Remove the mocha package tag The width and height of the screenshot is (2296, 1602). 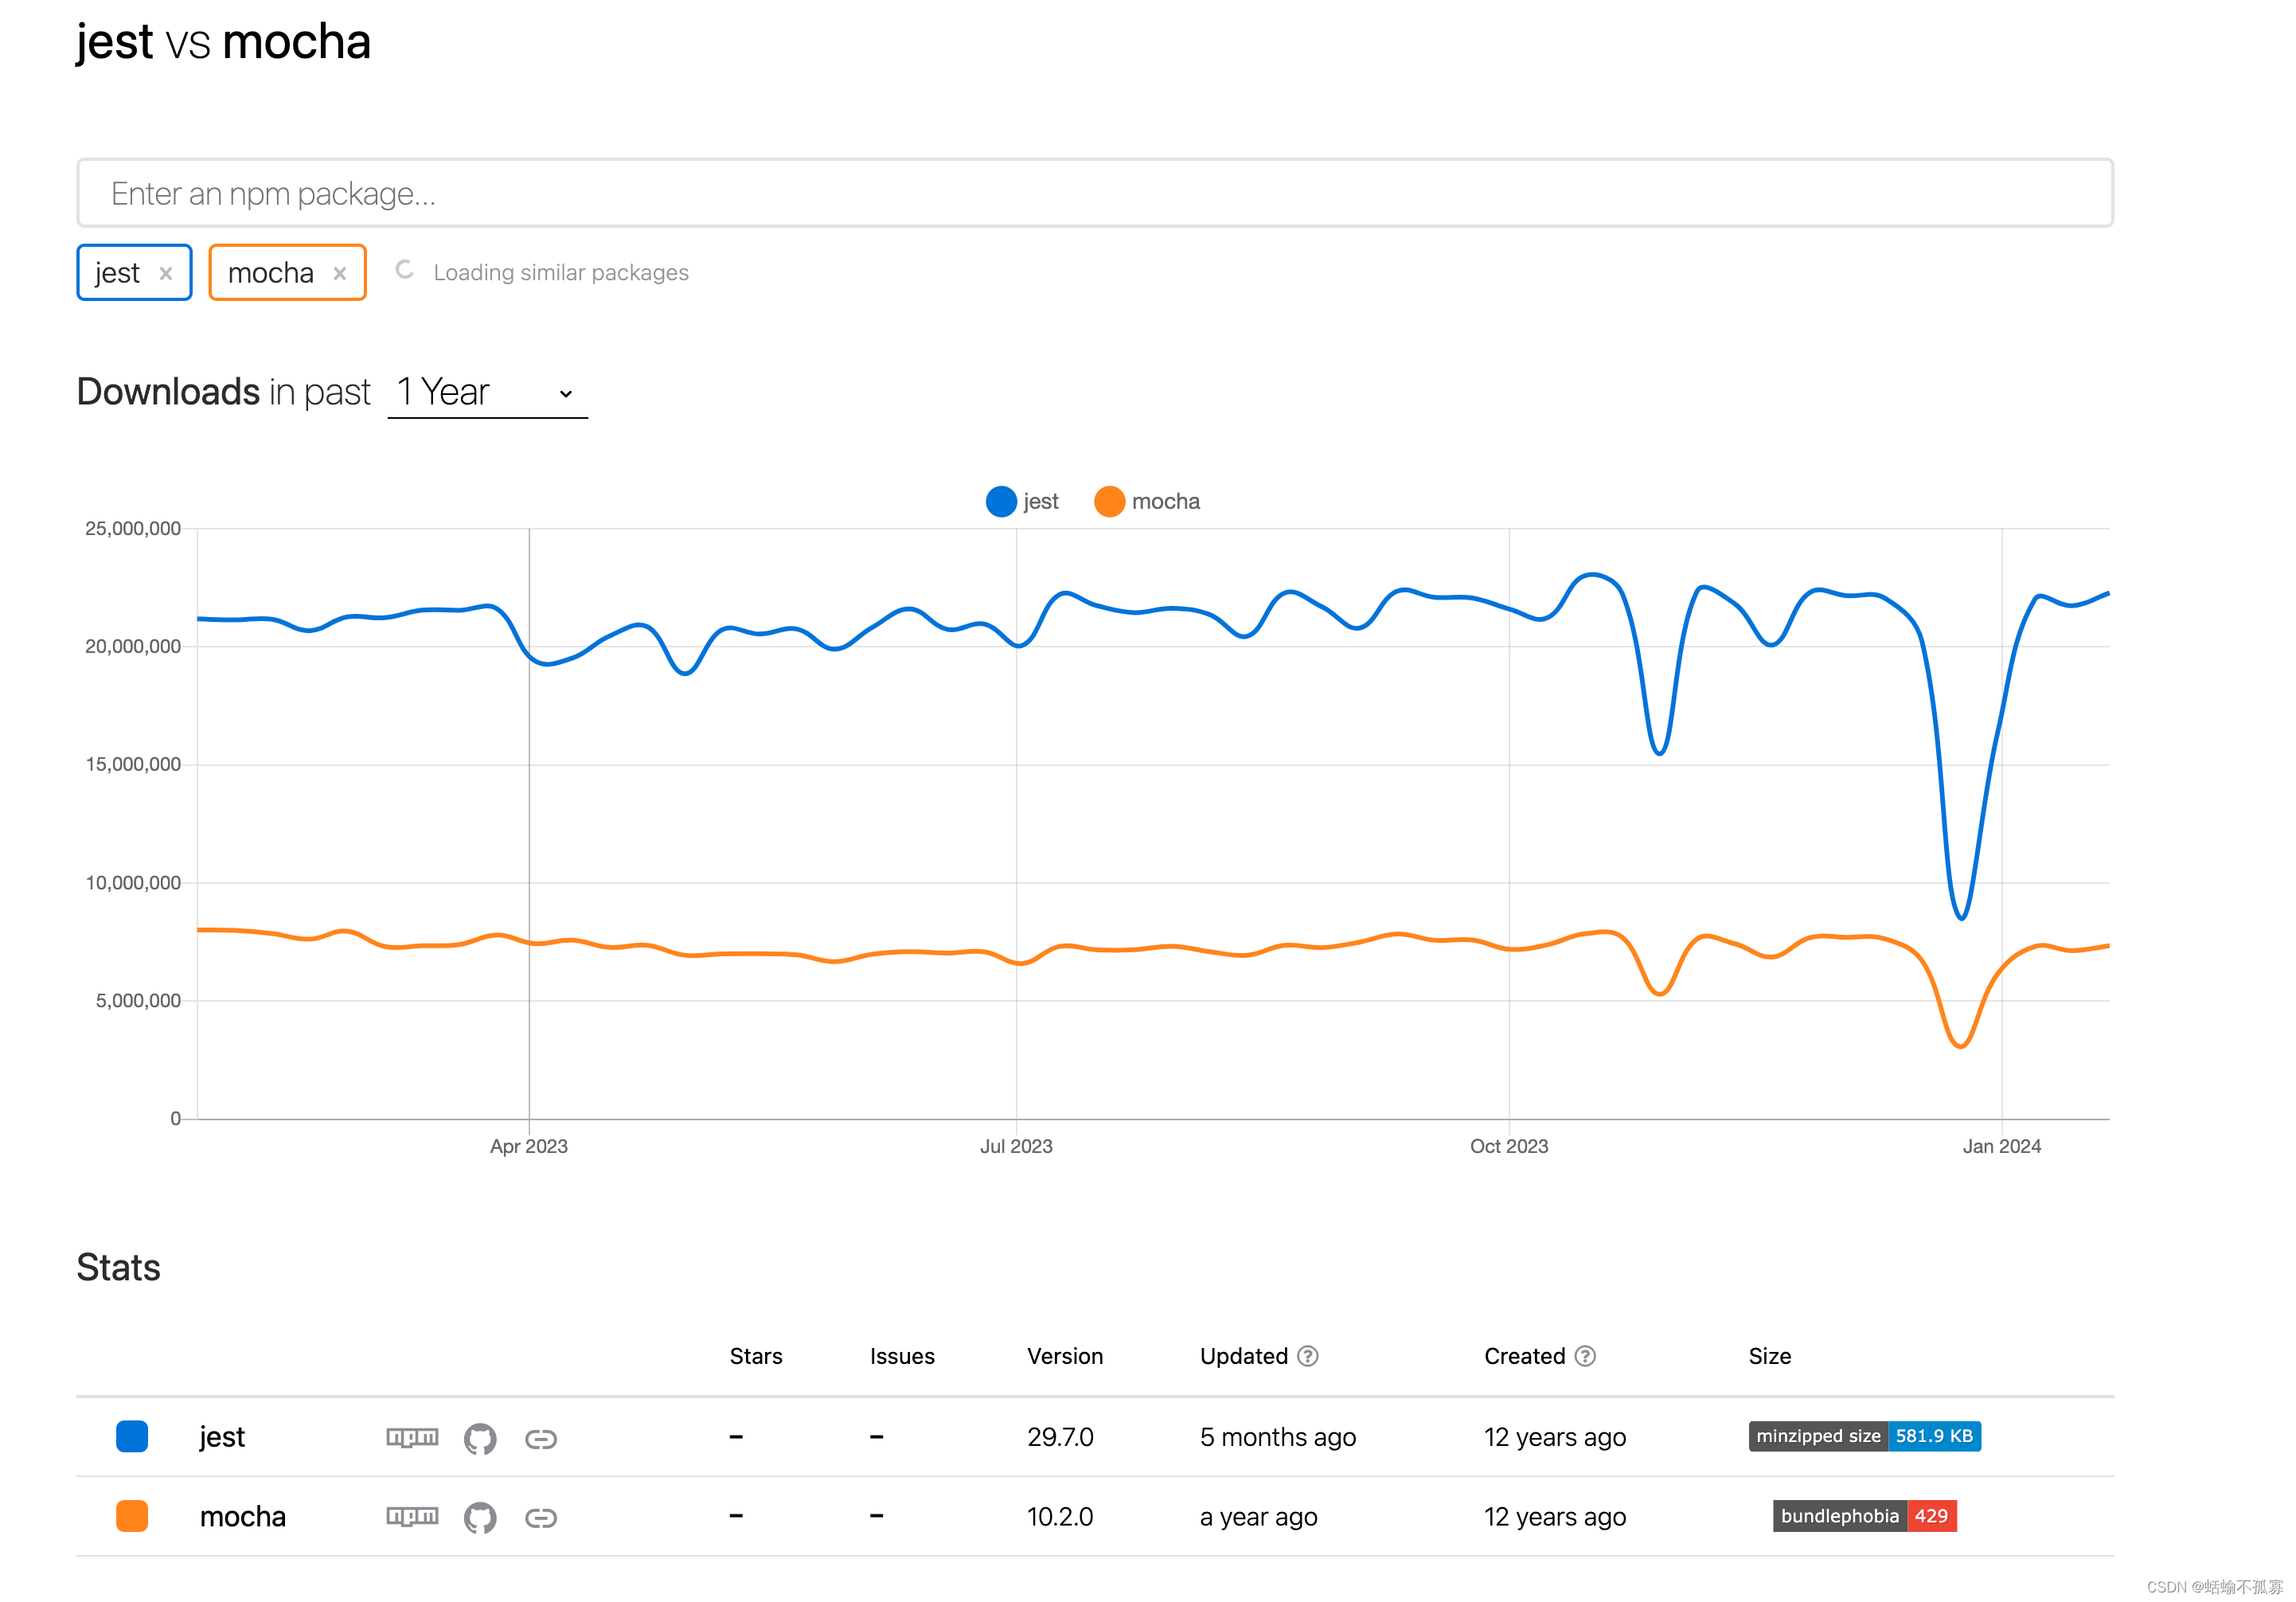point(340,273)
